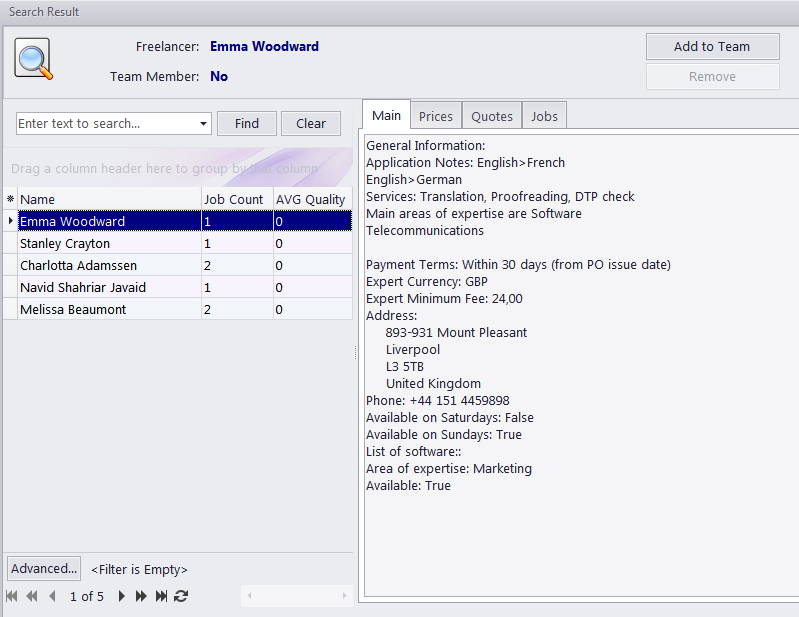The height and width of the screenshot is (617, 799).
Task: Sort by the Name column header
Action: [110, 199]
